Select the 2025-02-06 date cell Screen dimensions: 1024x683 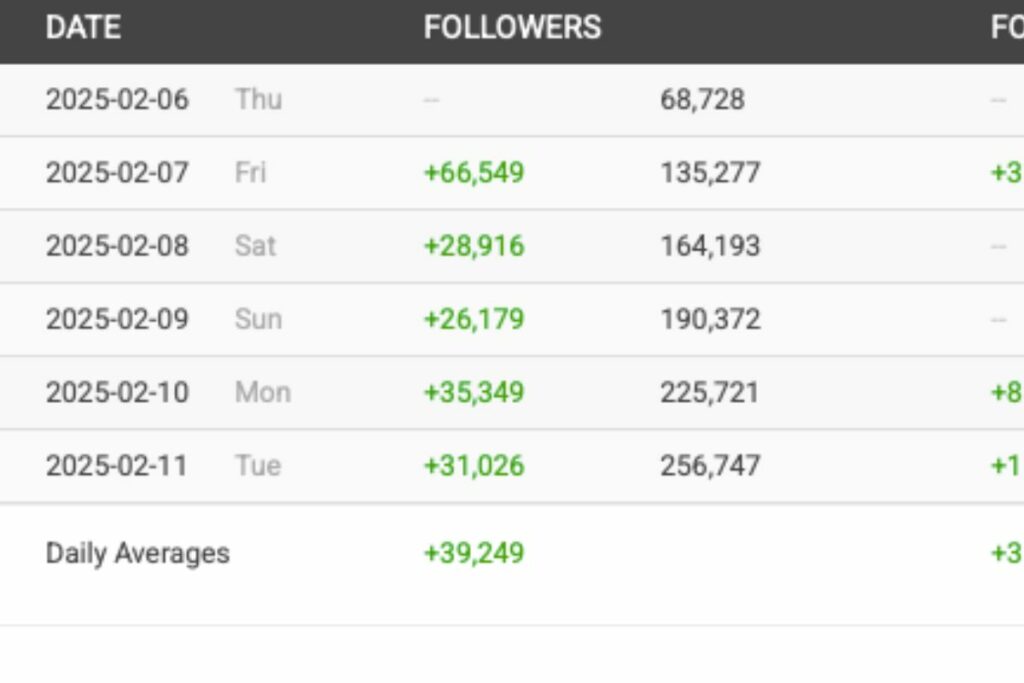coord(117,100)
